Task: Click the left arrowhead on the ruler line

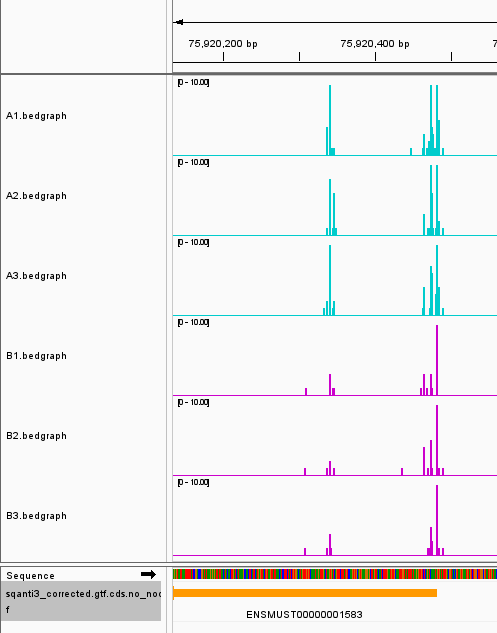Action: click(179, 22)
